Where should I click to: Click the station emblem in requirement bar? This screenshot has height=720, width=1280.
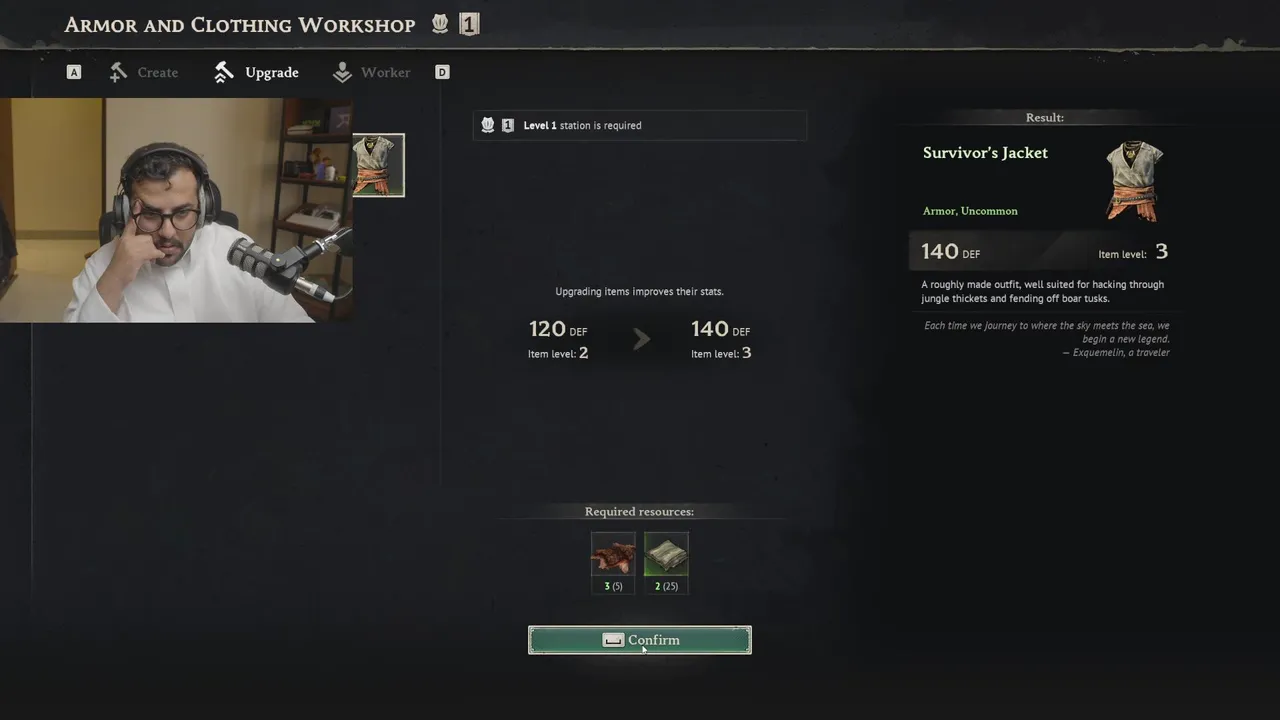pos(488,125)
